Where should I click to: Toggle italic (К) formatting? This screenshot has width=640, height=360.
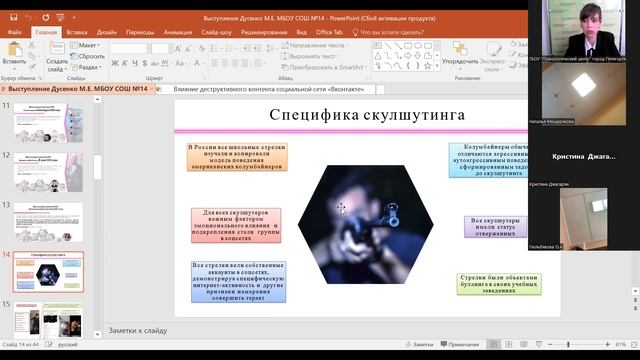click(124, 63)
